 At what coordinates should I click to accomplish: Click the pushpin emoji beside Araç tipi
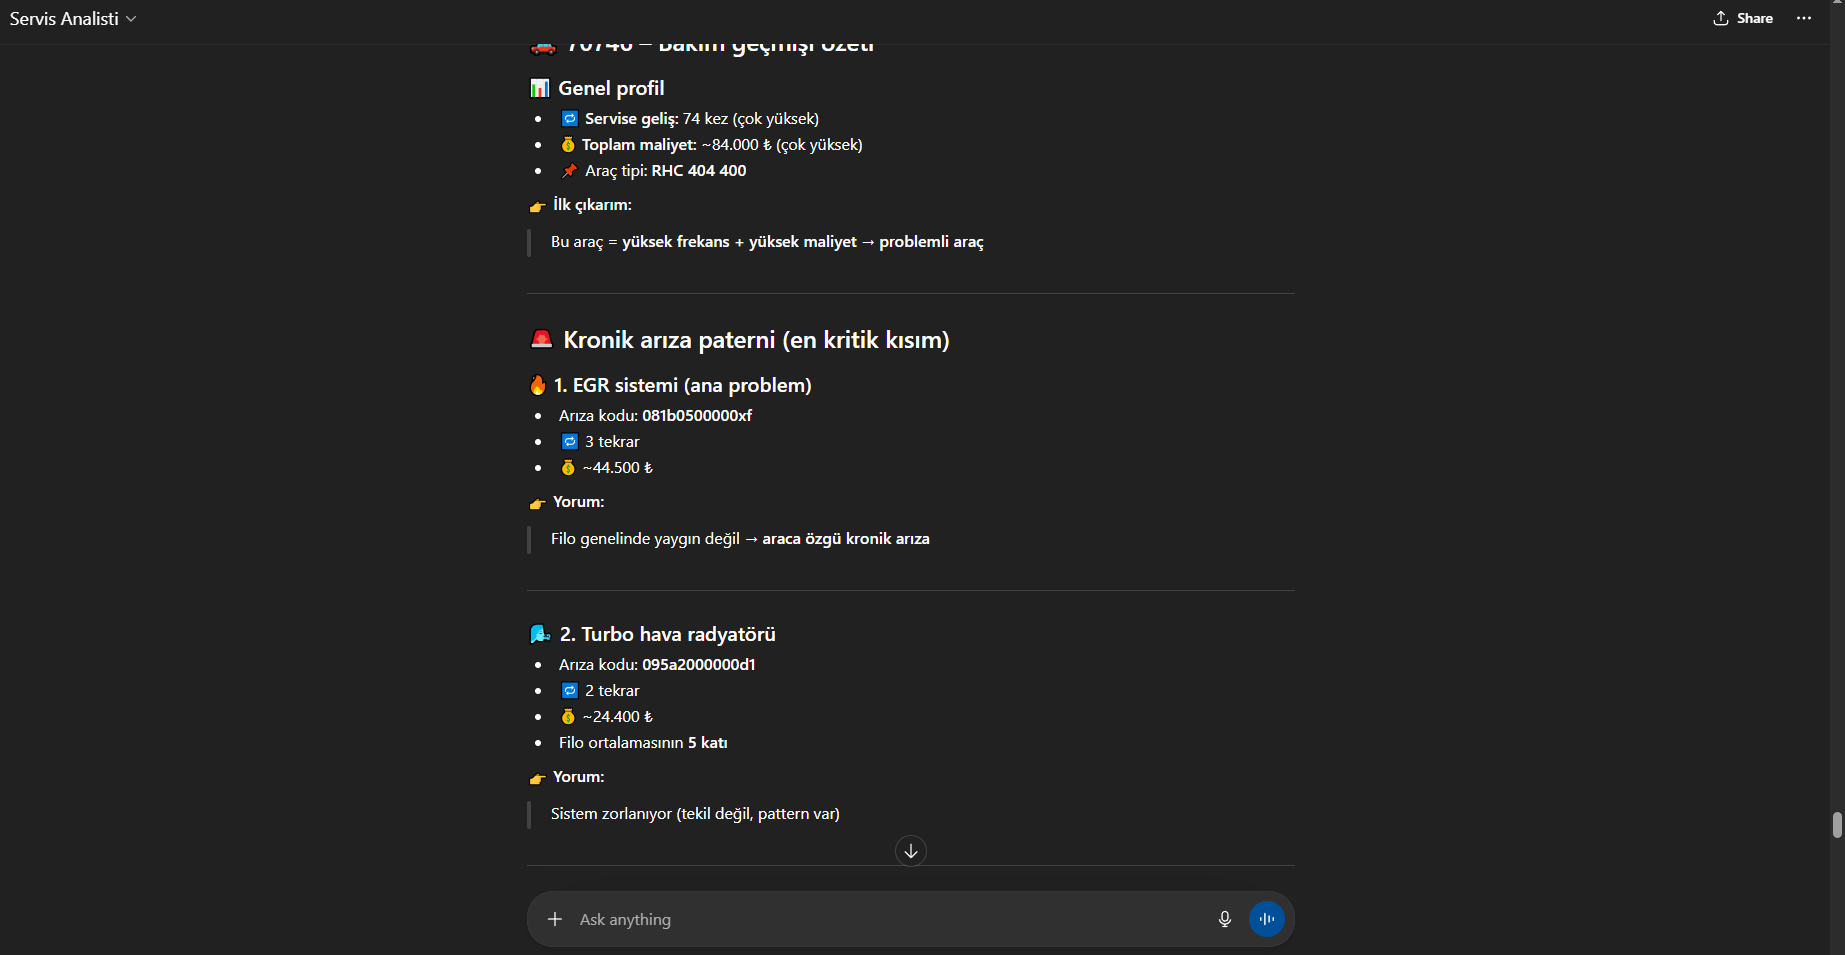569,171
